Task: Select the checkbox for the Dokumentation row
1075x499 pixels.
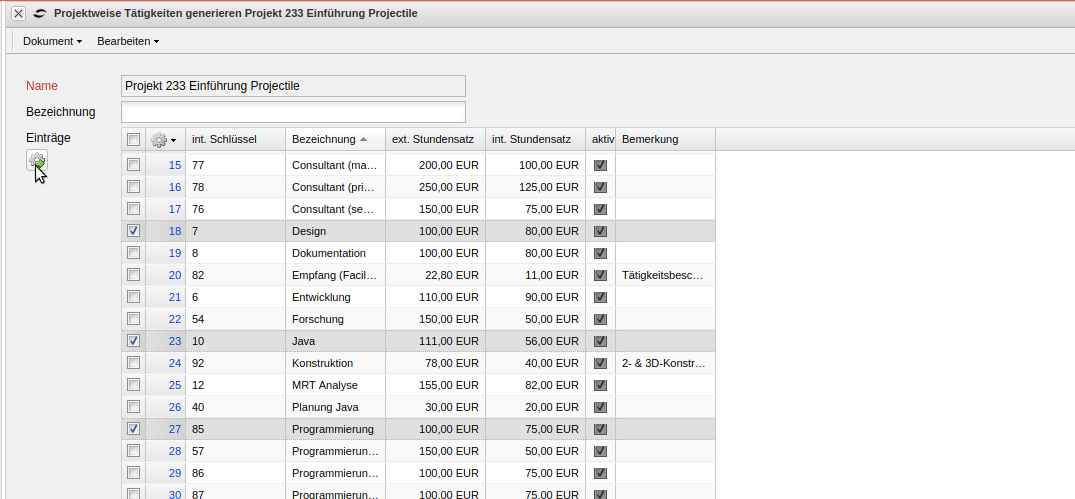Action: tap(134, 253)
